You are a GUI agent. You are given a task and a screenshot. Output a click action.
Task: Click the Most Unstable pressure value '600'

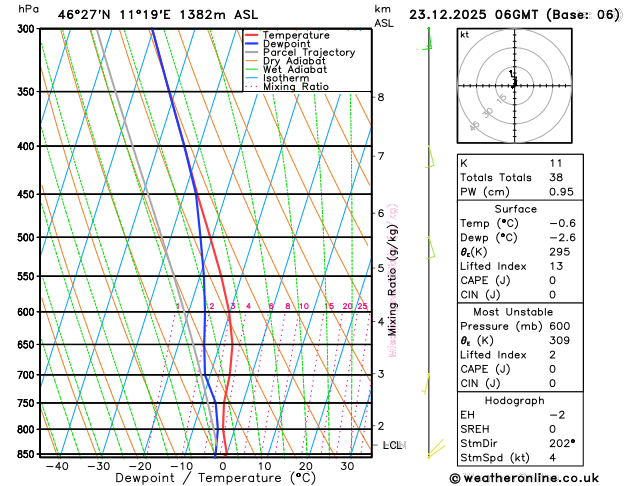click(x=560, y=326)
